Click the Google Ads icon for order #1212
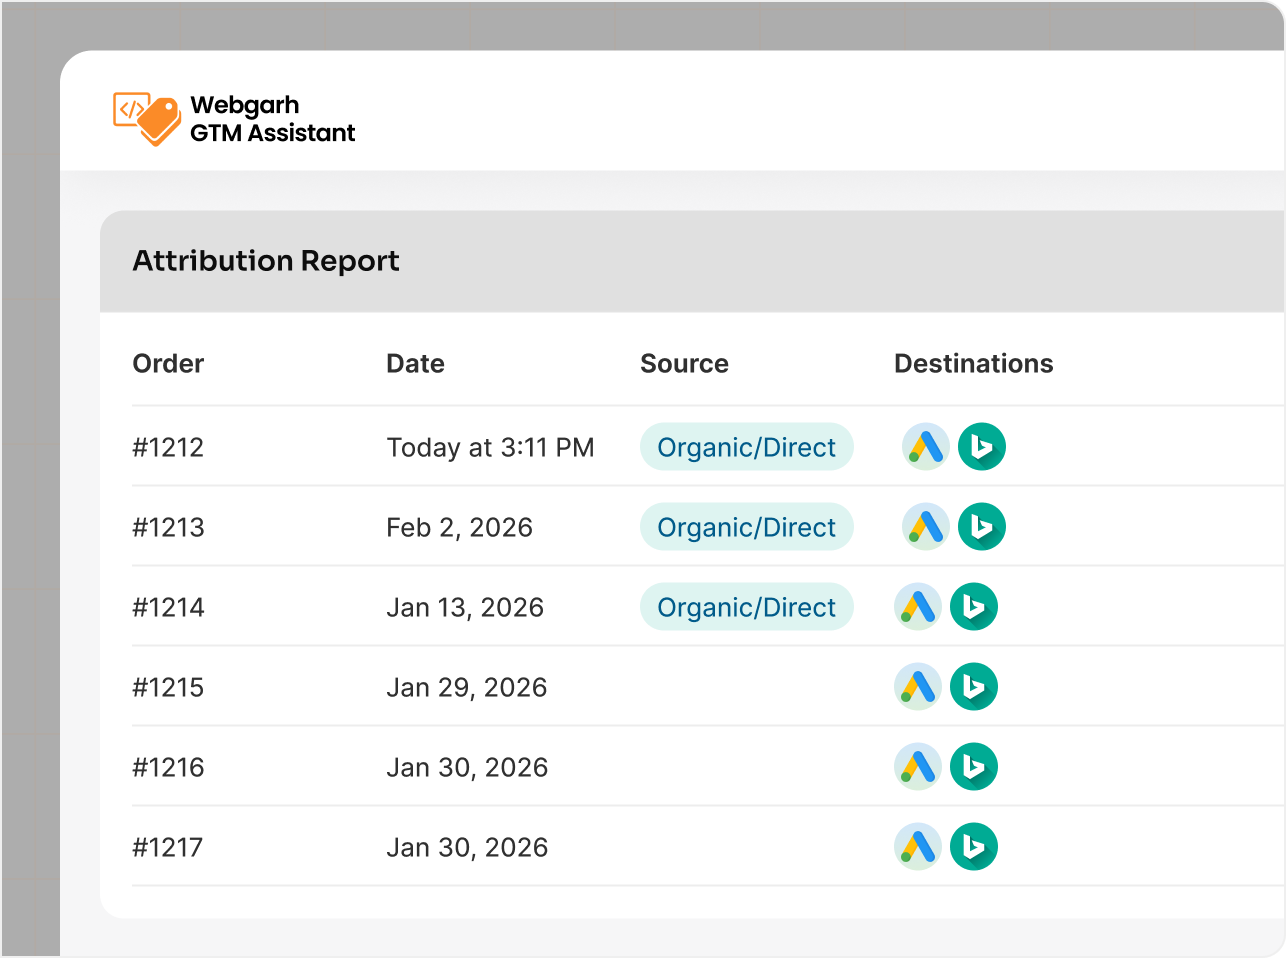 click(924, 447)
